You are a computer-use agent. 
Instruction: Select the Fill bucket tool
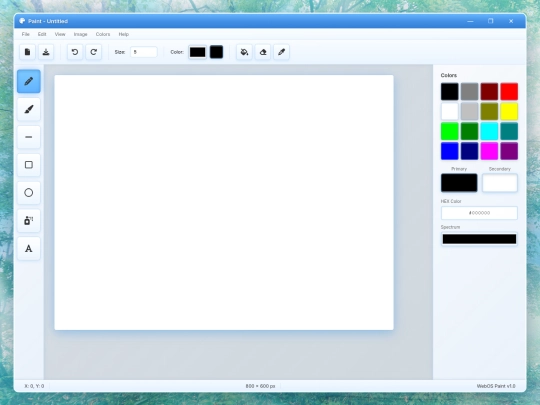[244, 52]
